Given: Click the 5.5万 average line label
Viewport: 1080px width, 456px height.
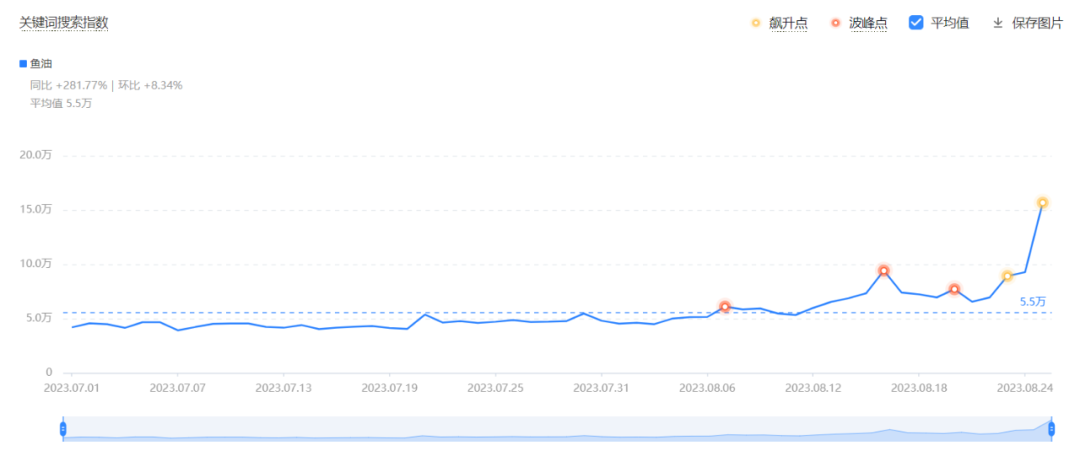Looking at the screenshot, I should pos(1032,301).
